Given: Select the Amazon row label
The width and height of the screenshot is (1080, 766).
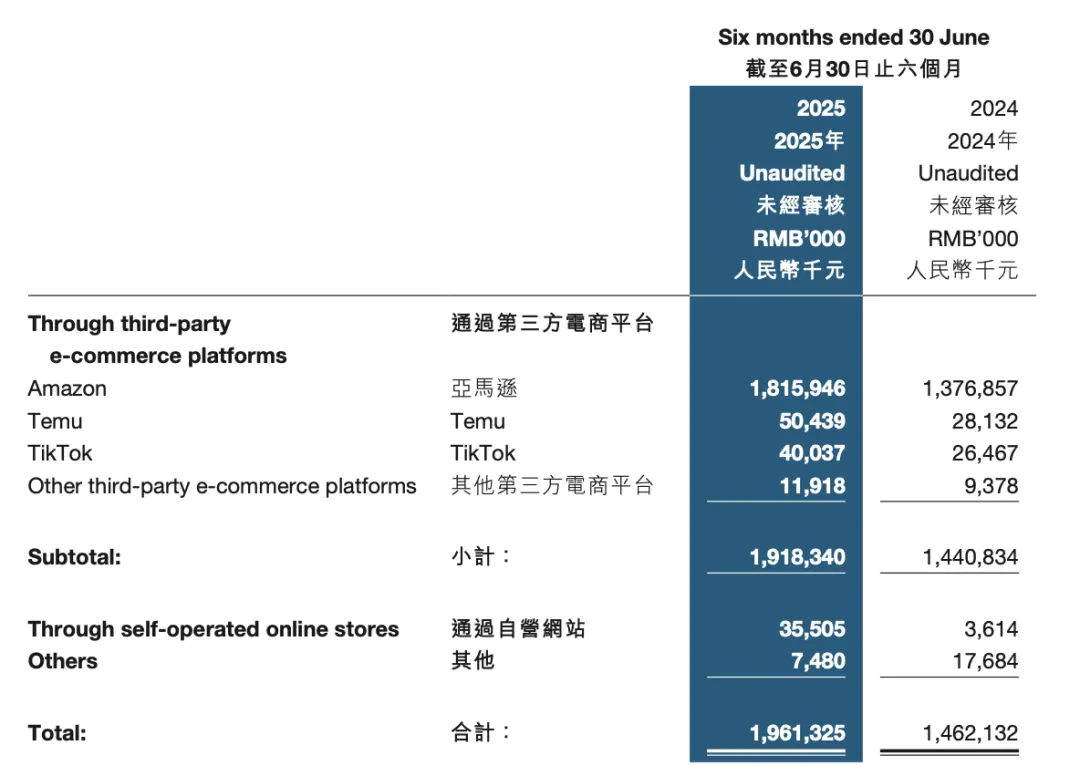Looking at the screenshot, I should [67, 389].
